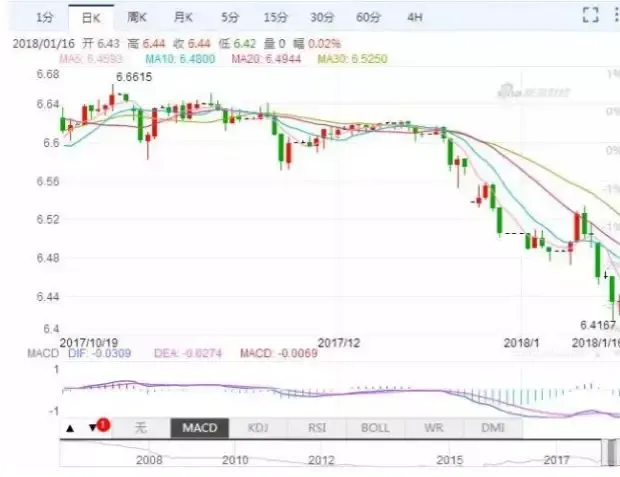620x477 pixels.
Task: Switch to the 60分 interval tab
Action: coord(368,17)
